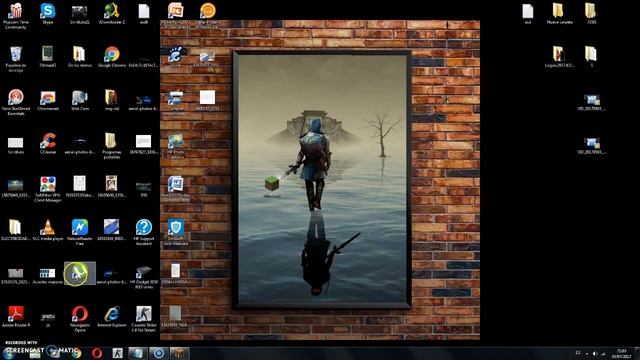The width and height of the screenshot is (640, 360).
Task: Open the img-vid folder
Action: (111, 100)
